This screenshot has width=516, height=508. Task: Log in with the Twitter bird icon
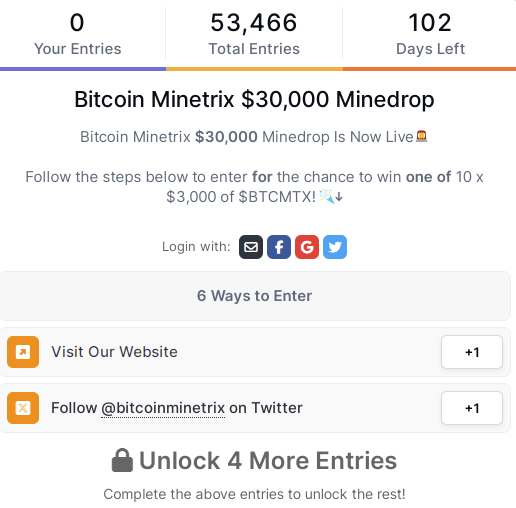coord(335,247)
